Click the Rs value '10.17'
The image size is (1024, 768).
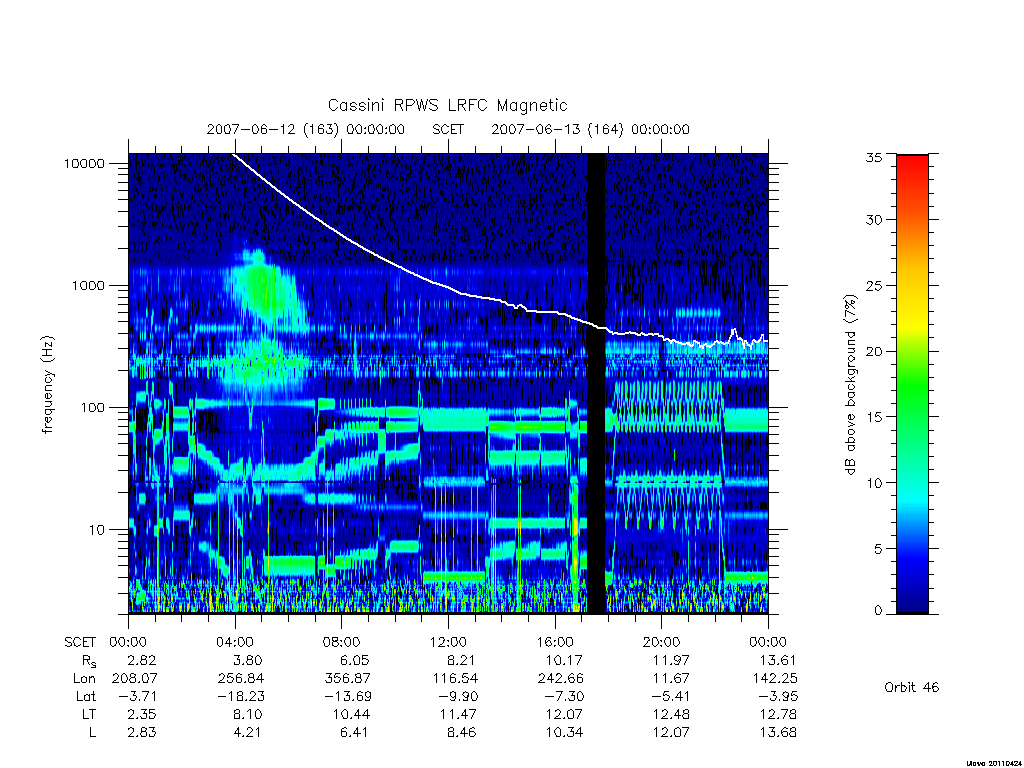[564, 660]
